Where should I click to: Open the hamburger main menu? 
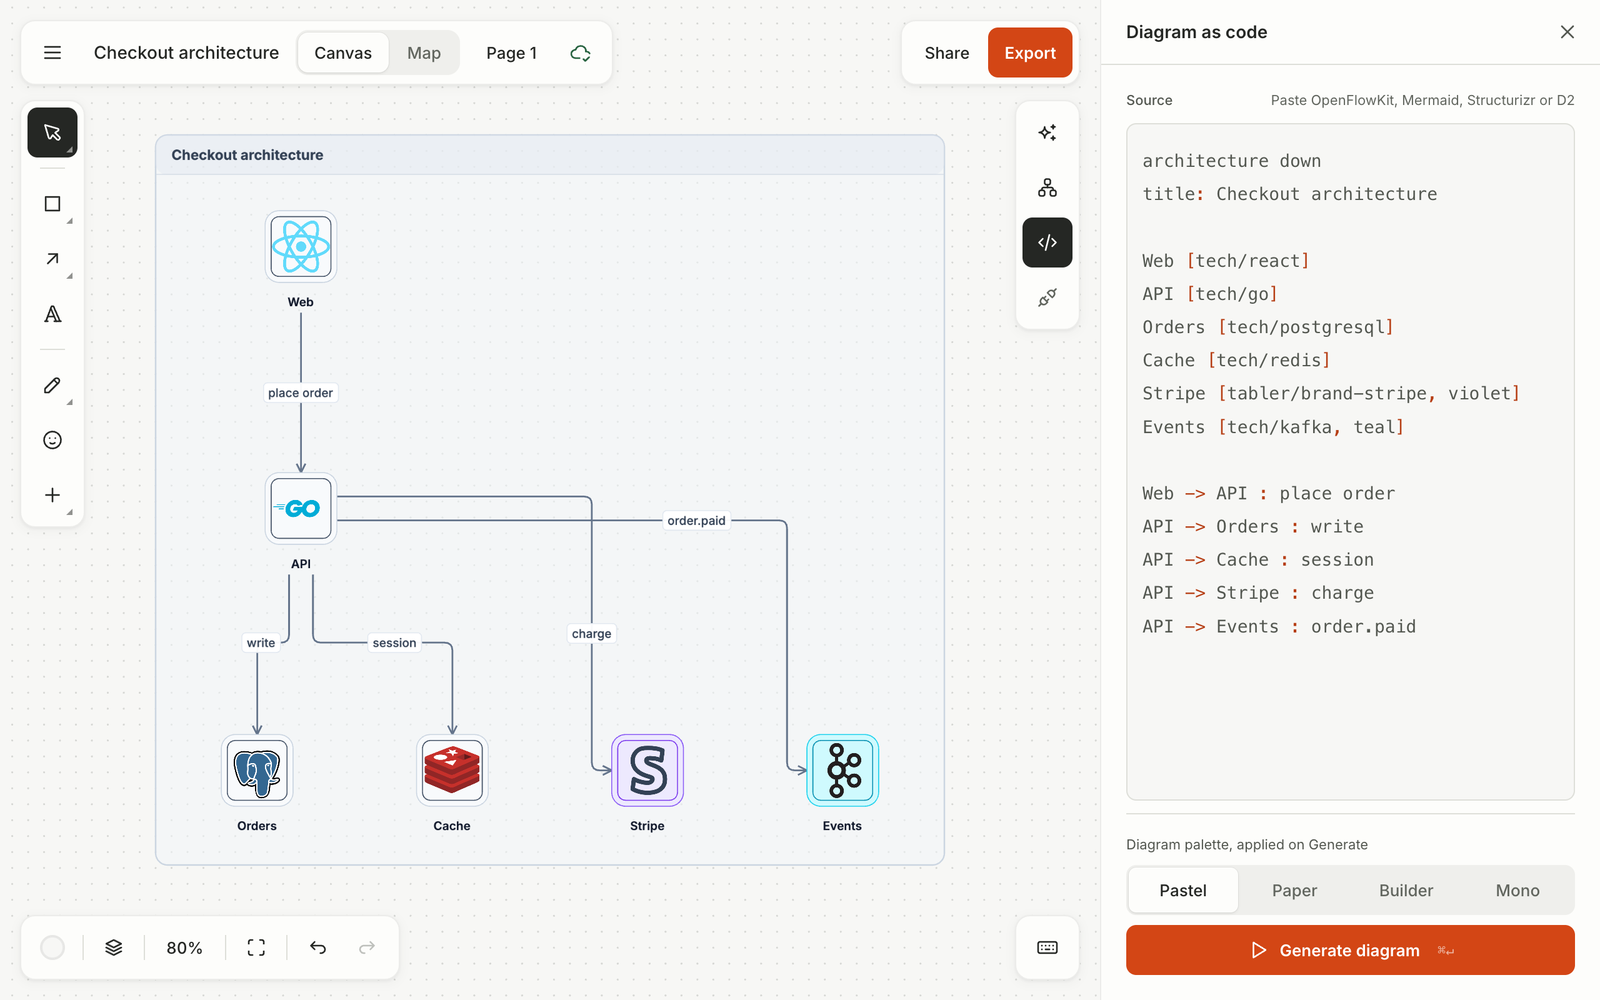[52, 53]
